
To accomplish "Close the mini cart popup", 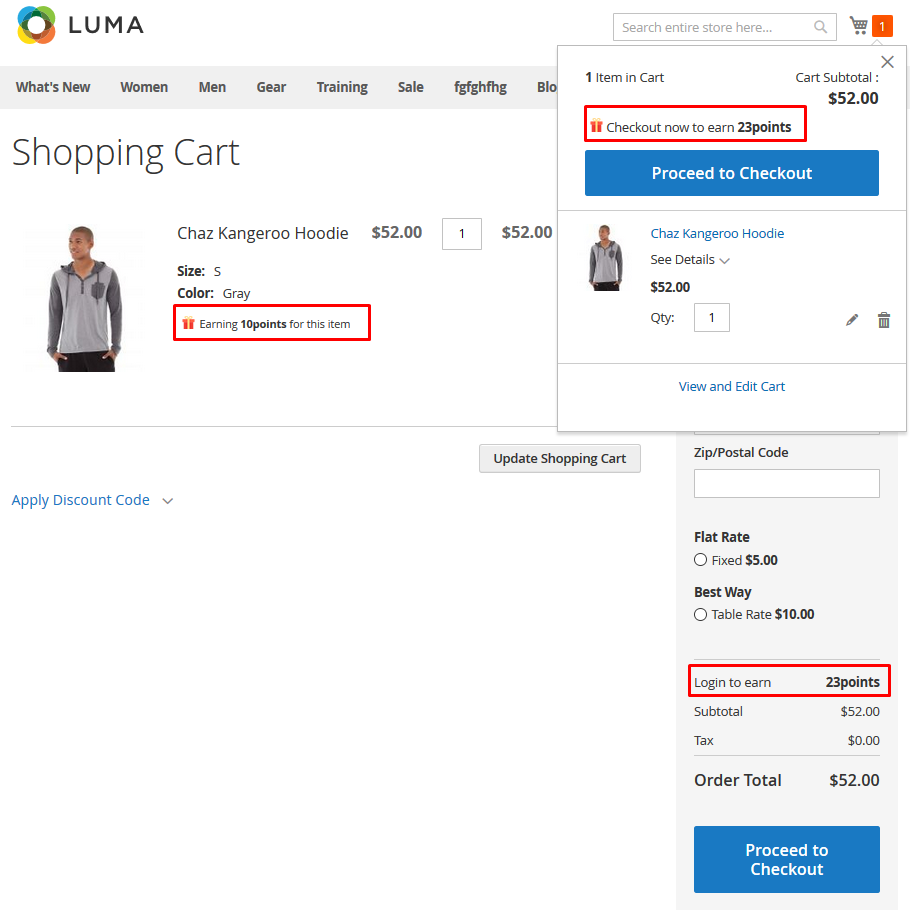I will (887, 62).
